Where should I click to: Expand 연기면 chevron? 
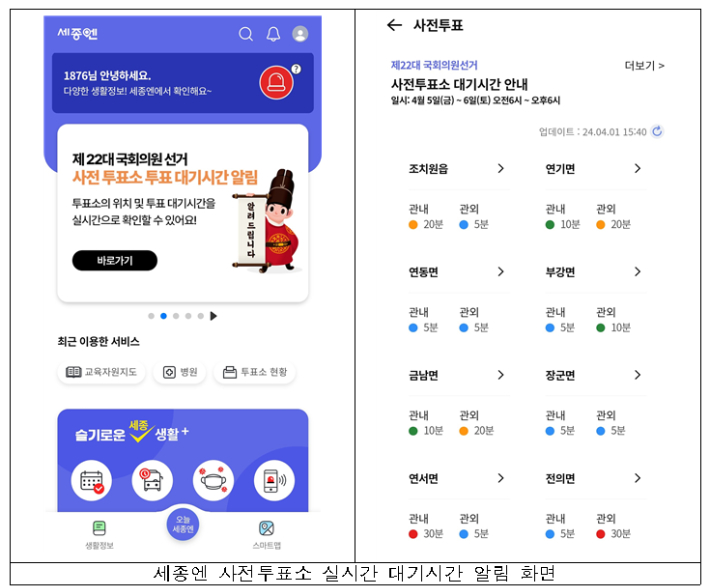coord(638,168)
